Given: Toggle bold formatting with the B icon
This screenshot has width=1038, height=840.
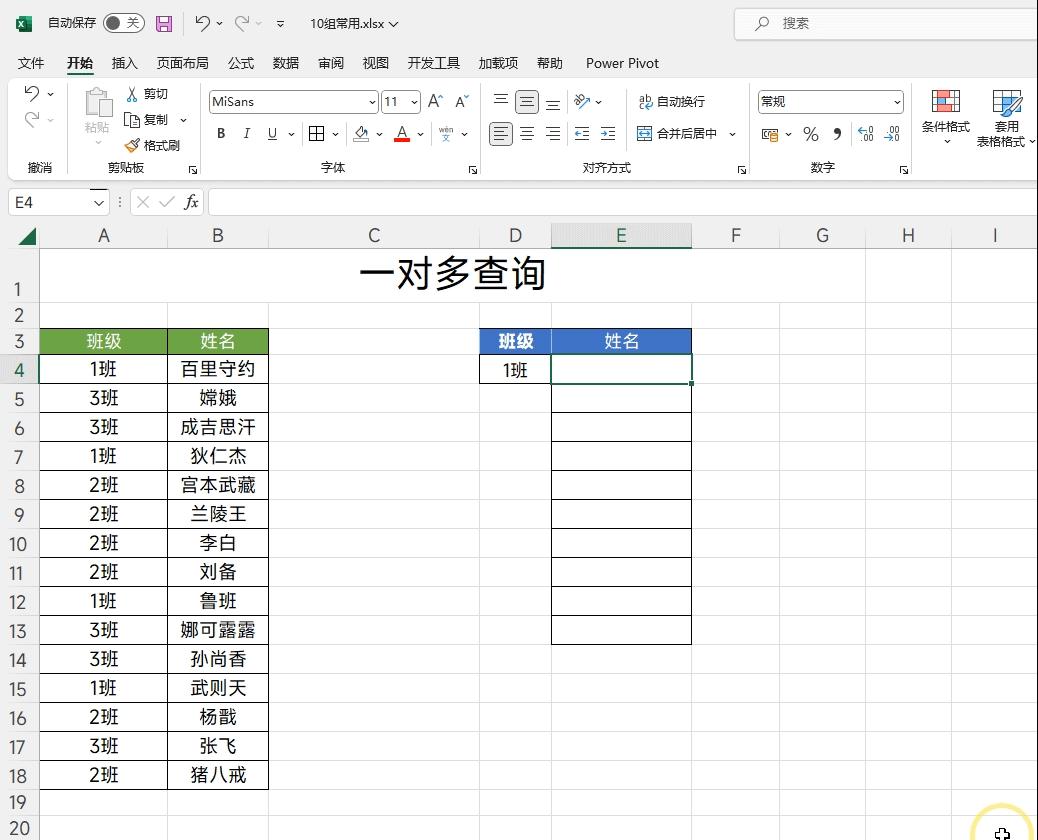Looking at the screenshot, I should (220, 133).
